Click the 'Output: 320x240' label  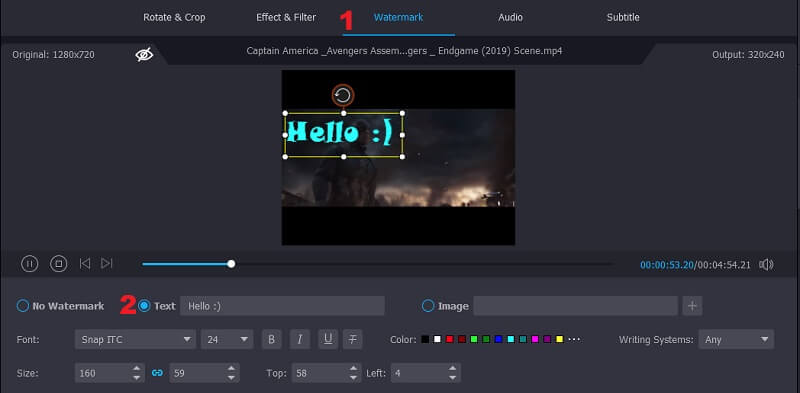click(x=748, y=55)
